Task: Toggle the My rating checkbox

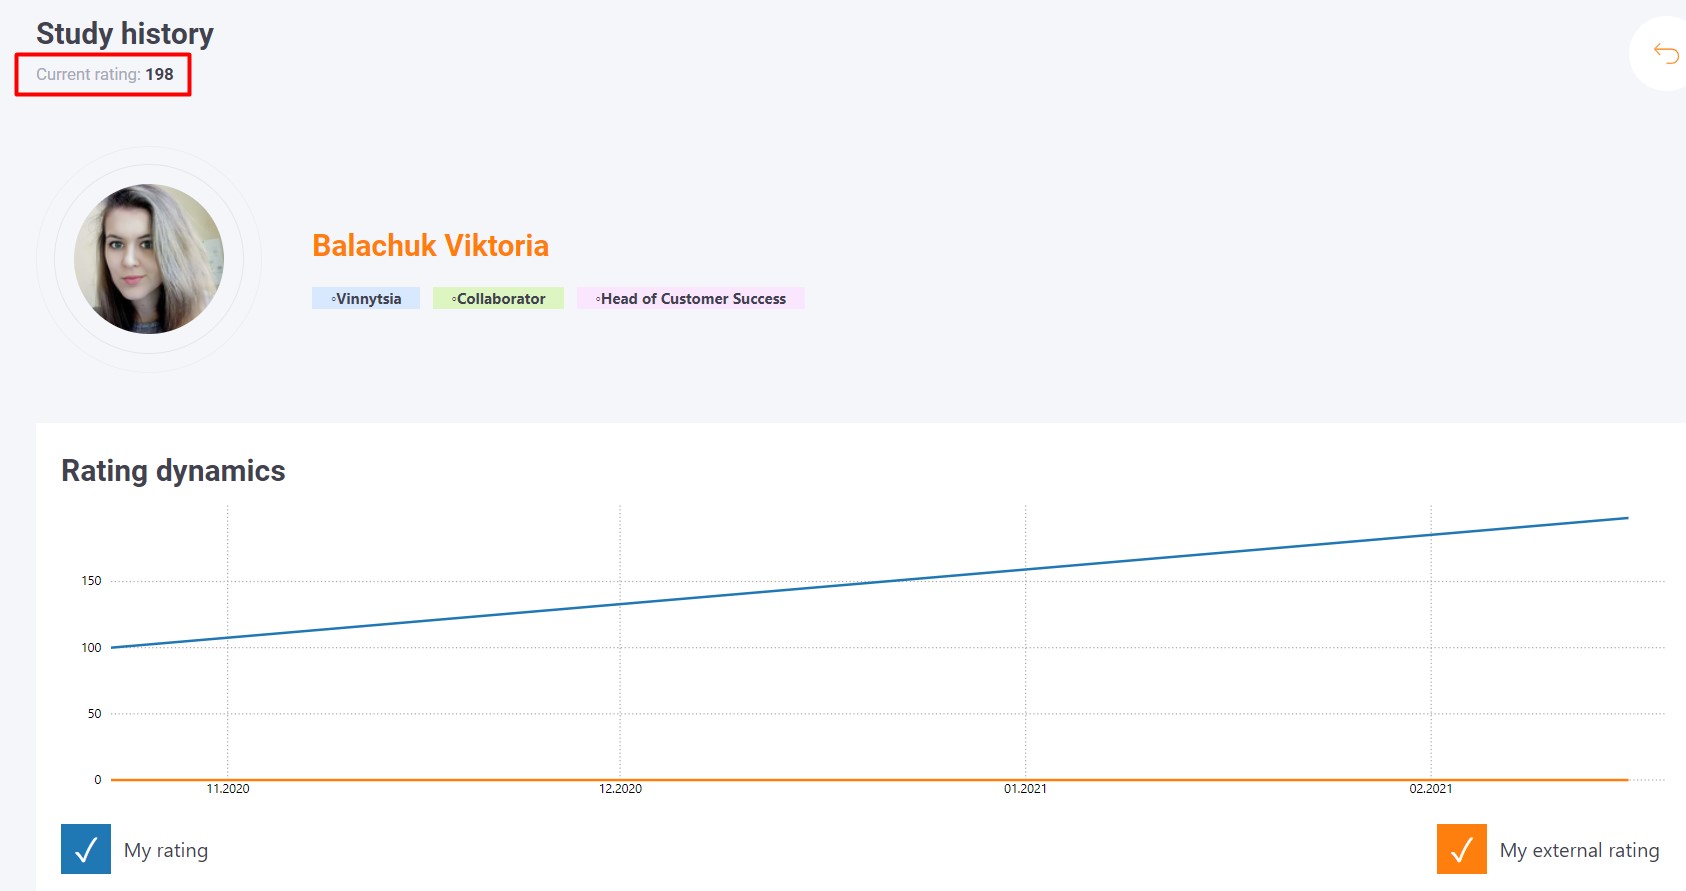Action: 86,849
